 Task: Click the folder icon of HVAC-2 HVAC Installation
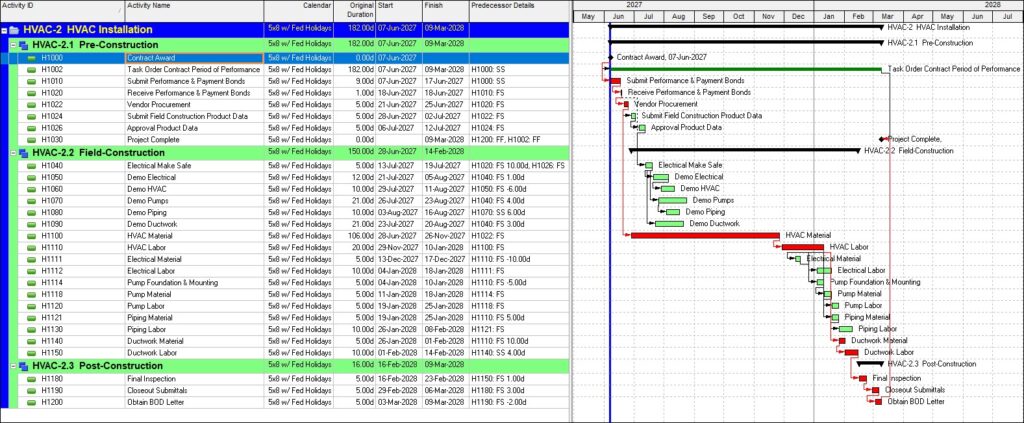point(14,30)
